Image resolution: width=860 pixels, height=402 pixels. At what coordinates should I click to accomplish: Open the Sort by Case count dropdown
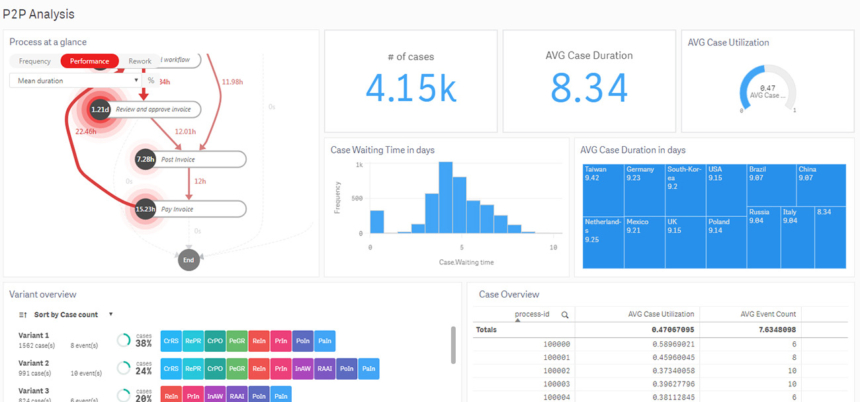(x=73, y=315)
